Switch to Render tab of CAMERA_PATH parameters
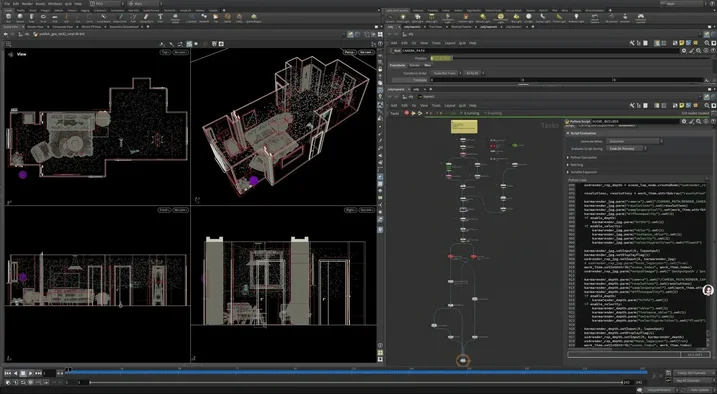This screenshot has height=394, width=717. [x=414, y=65]
